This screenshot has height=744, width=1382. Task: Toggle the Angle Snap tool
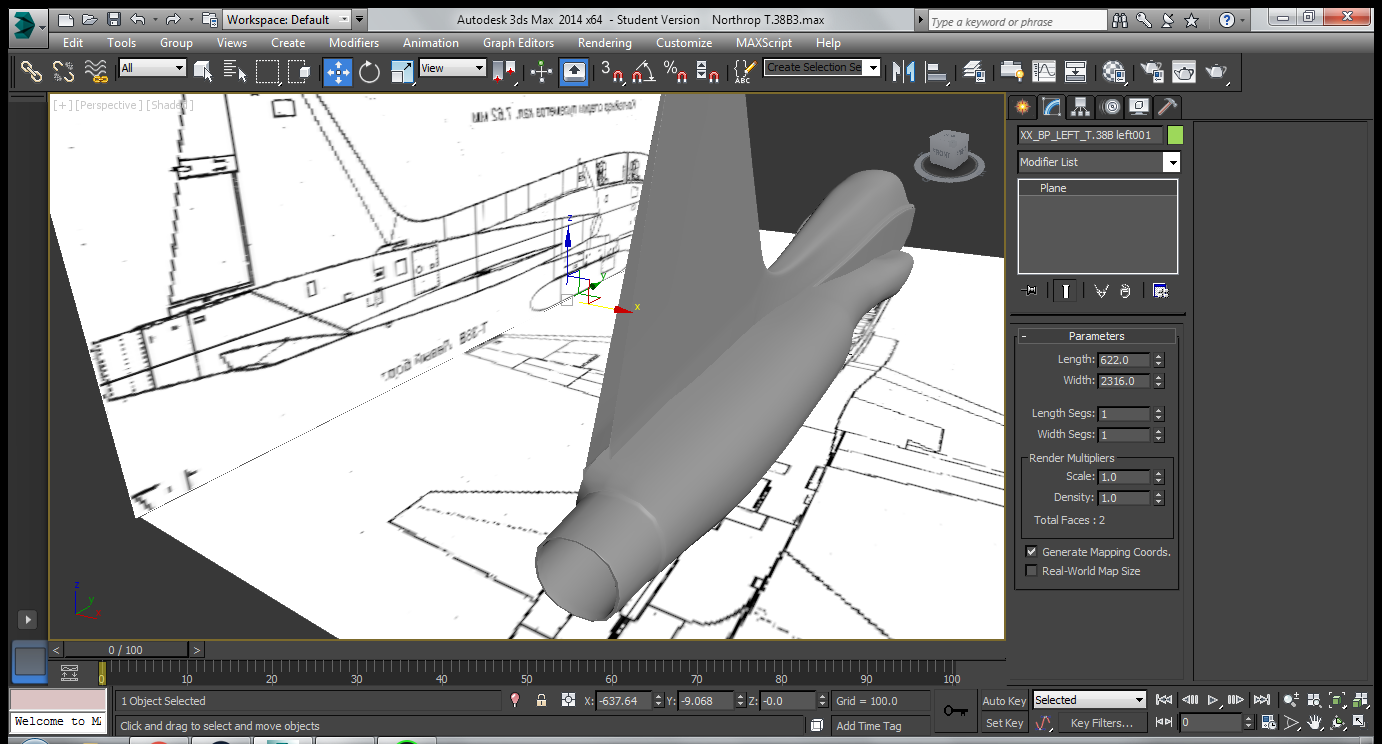[x=644, y=72]
